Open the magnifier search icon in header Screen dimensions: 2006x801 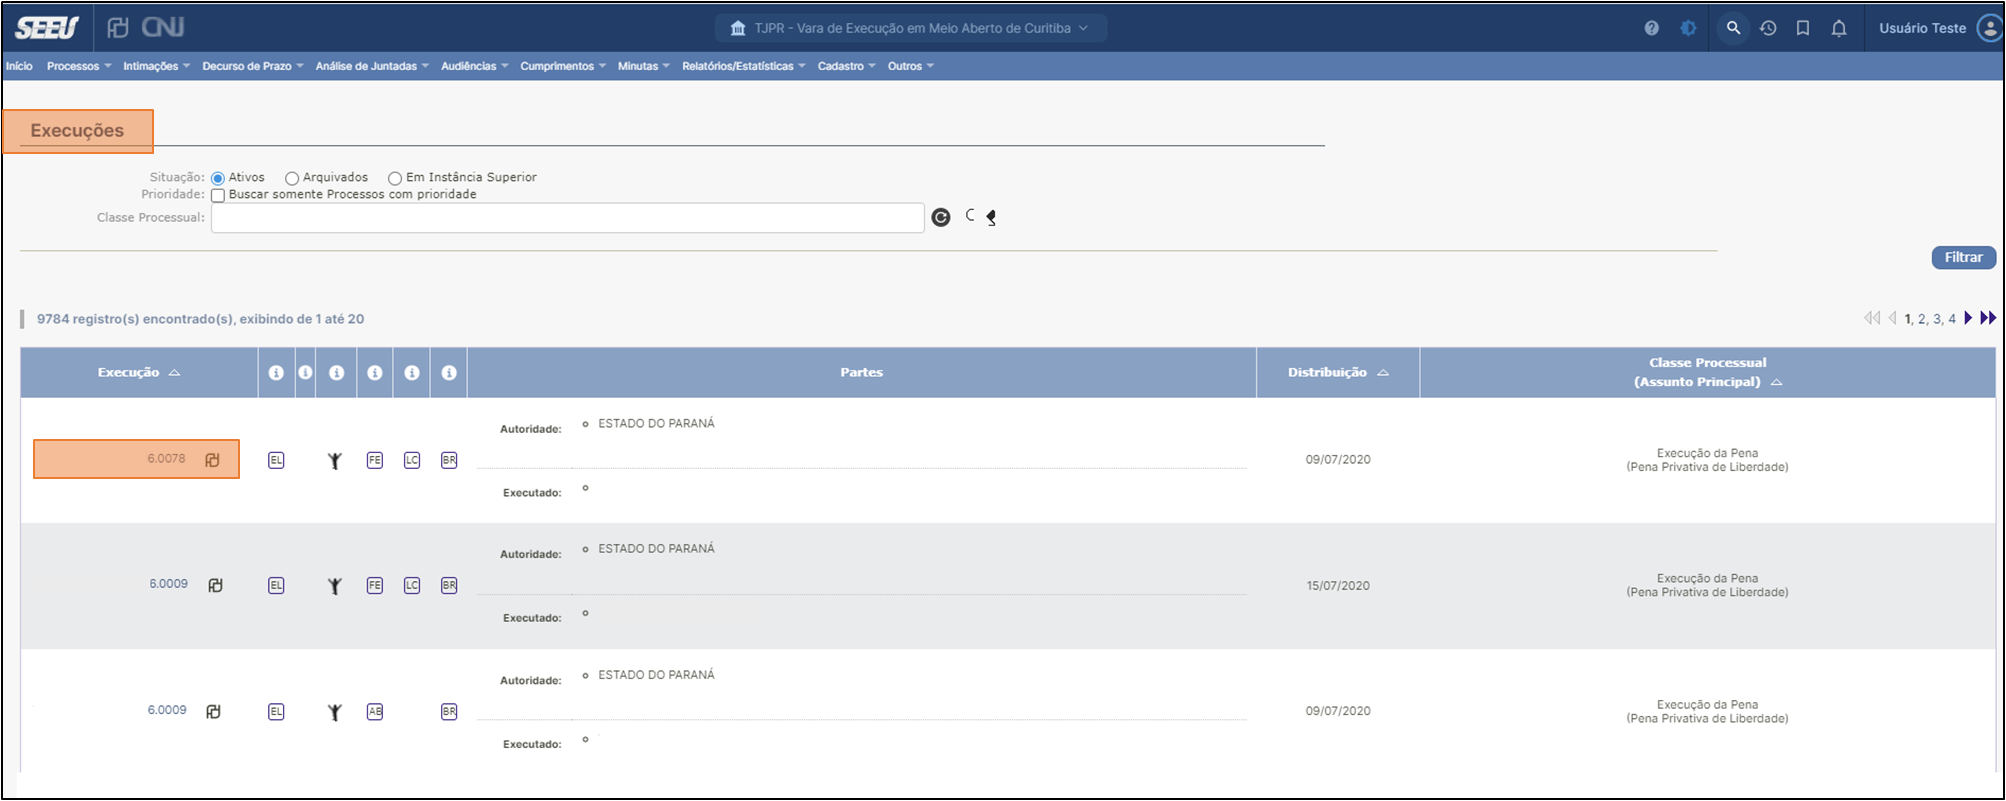click(x=1733, y=28)
